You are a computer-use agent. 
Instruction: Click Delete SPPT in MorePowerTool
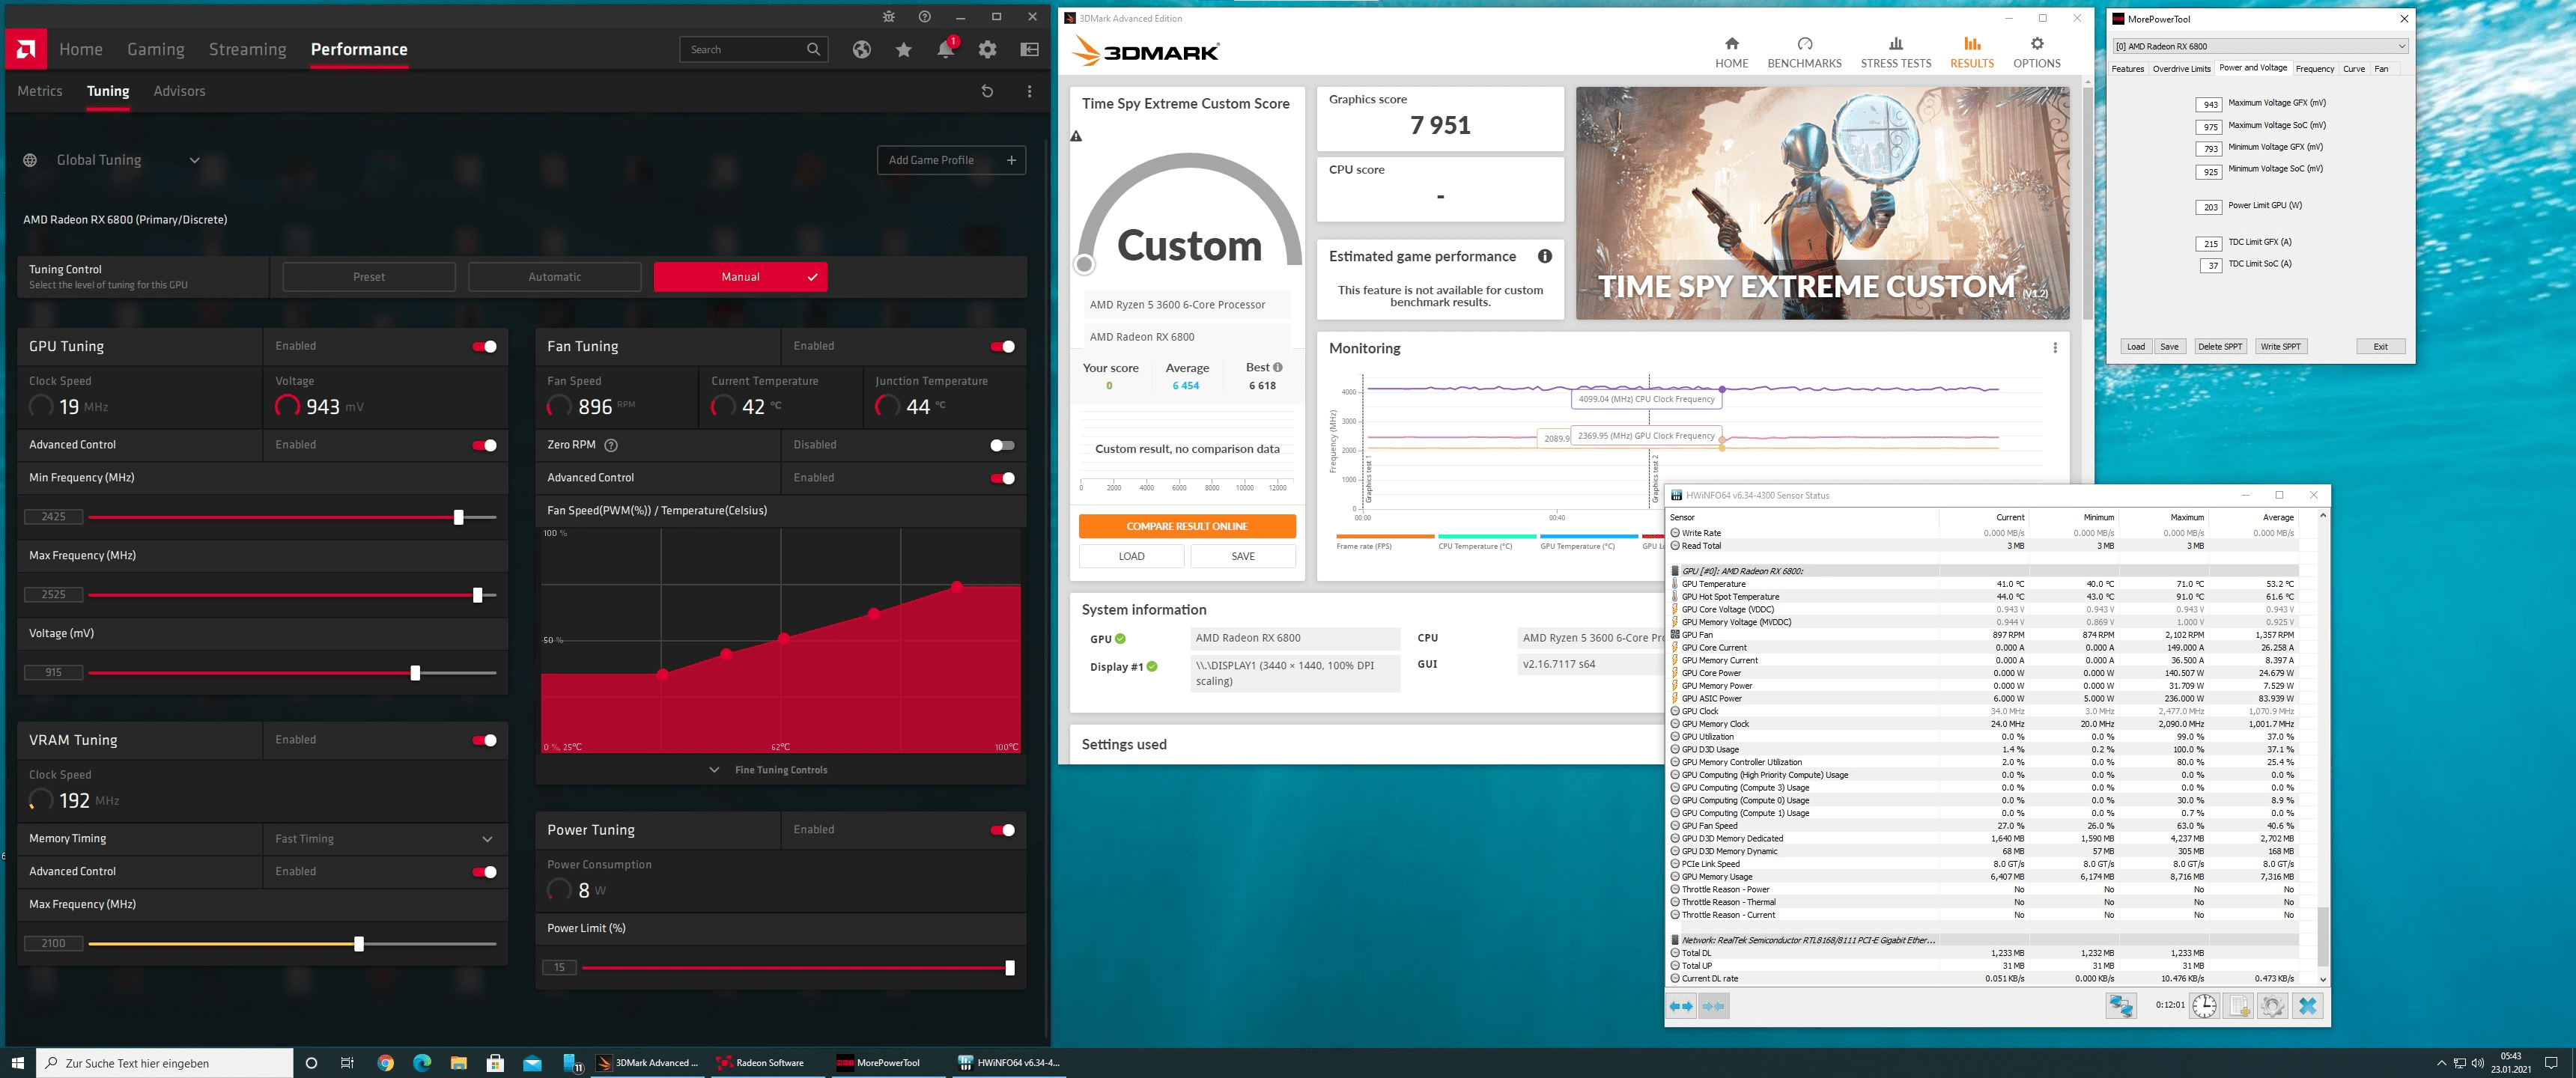(2219, 347)
